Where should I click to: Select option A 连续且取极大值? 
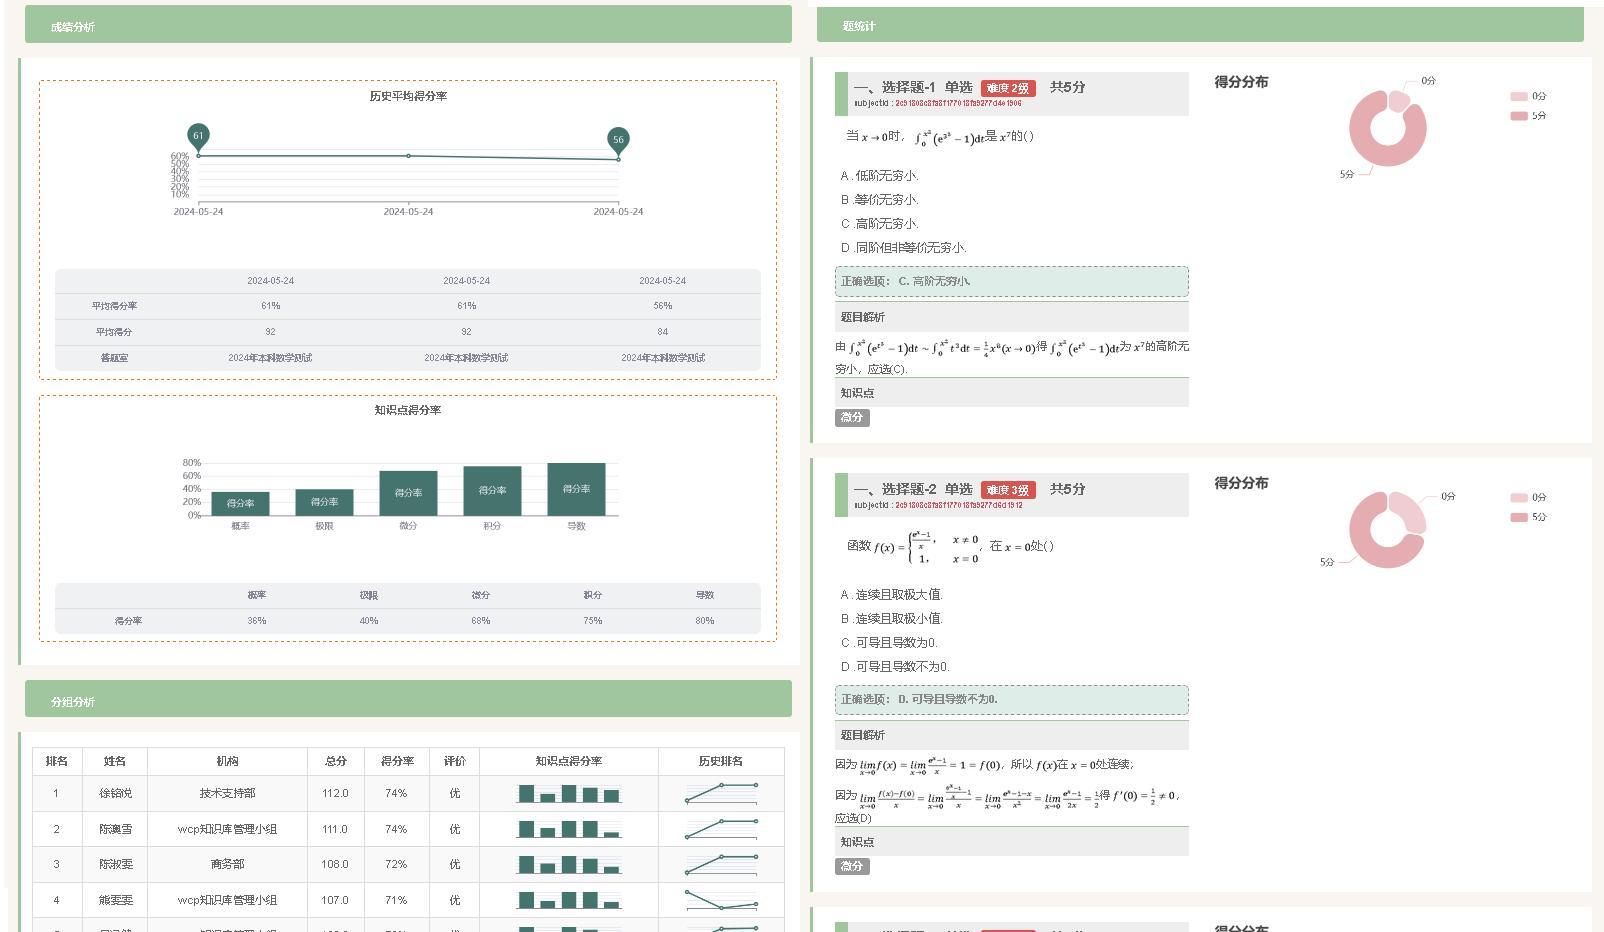click(x=891, y=595)
